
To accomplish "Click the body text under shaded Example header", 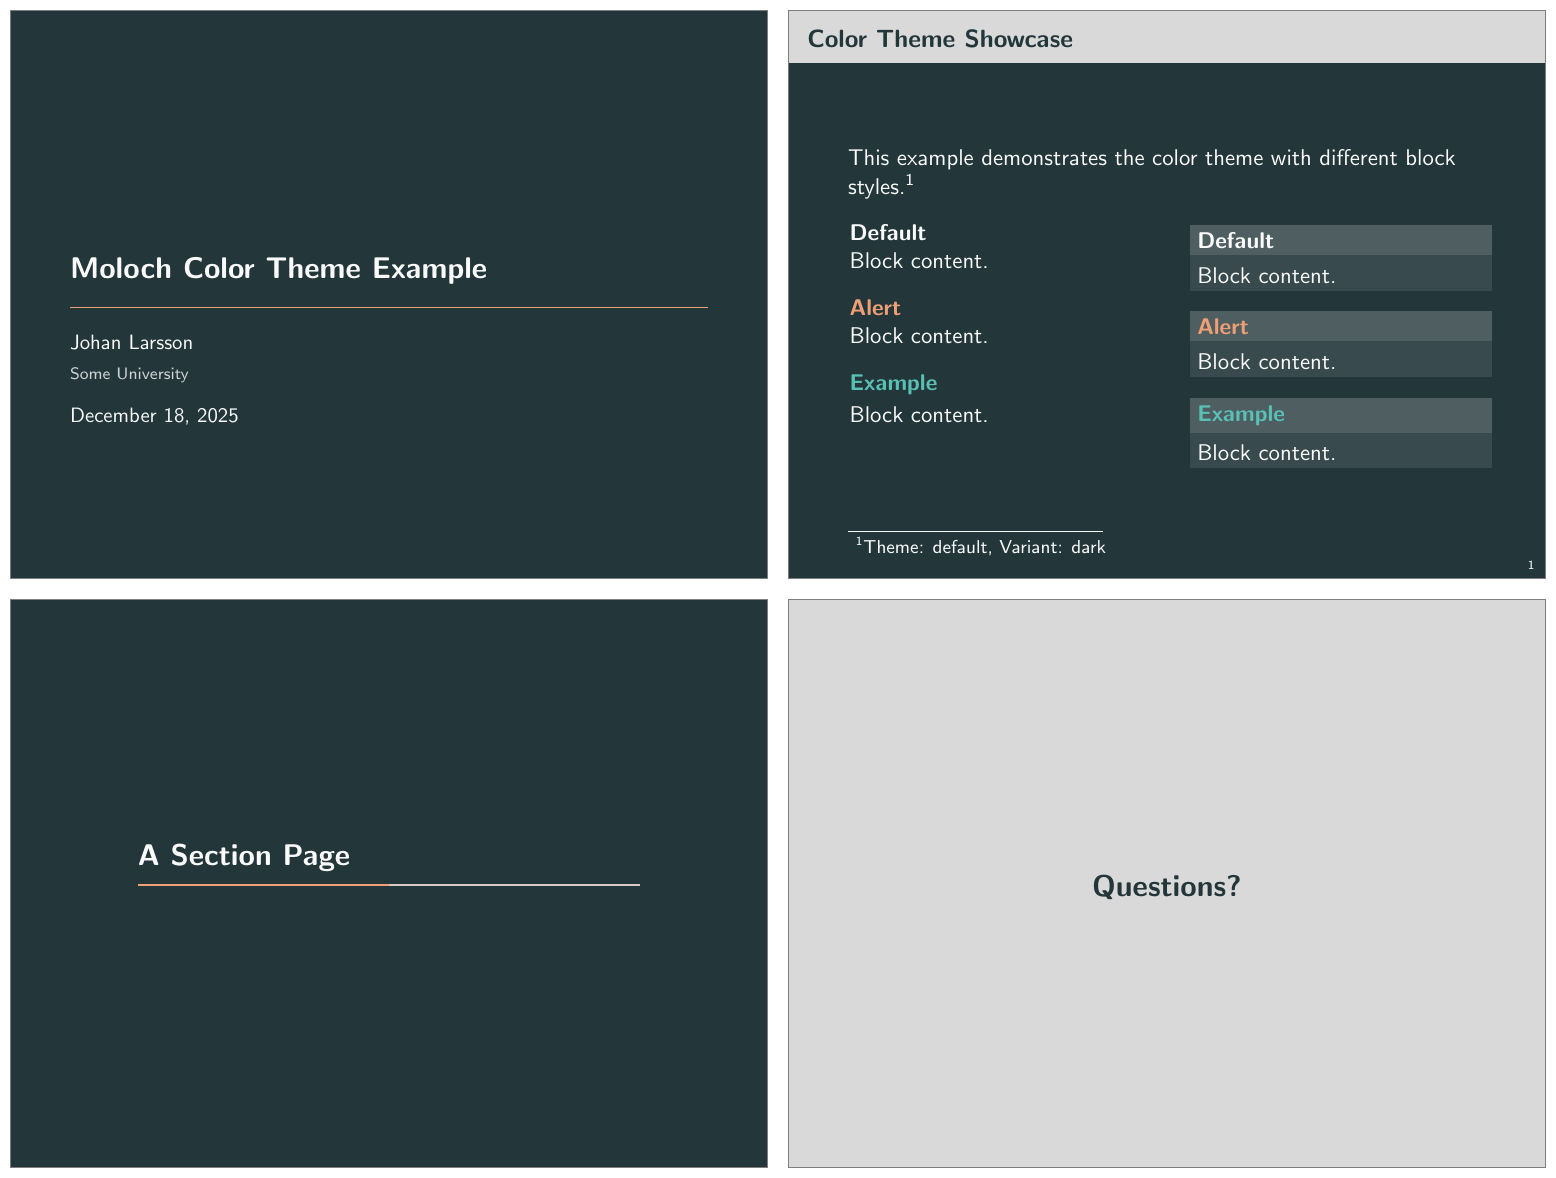I will pos(1266,453).
